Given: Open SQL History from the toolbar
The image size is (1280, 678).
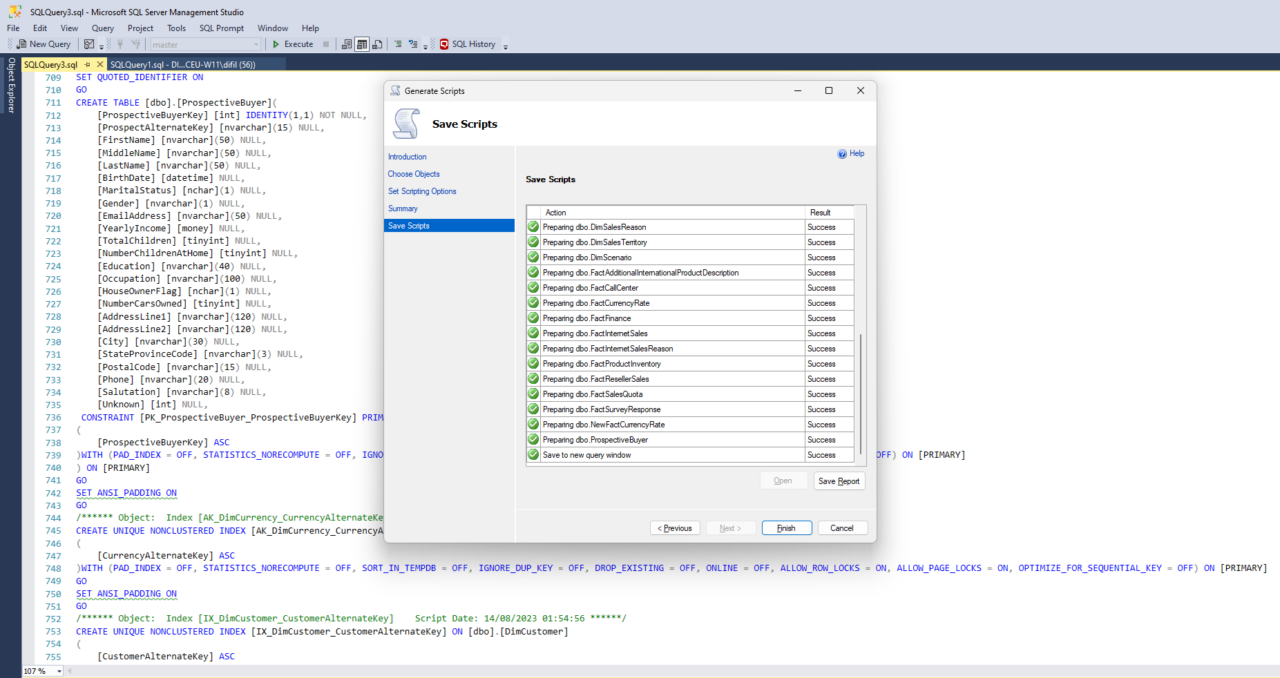Looking at the screenshot, I should [470, 44].
